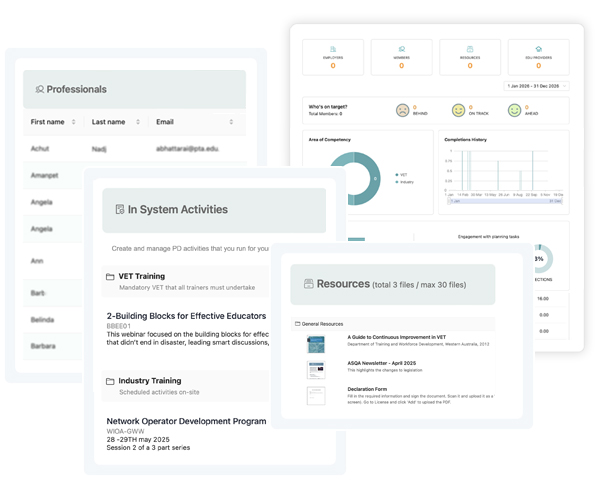This screenshot has width=600, height=484.
Task: Open the Declaration Form resource
Action: tap(367, 389)
